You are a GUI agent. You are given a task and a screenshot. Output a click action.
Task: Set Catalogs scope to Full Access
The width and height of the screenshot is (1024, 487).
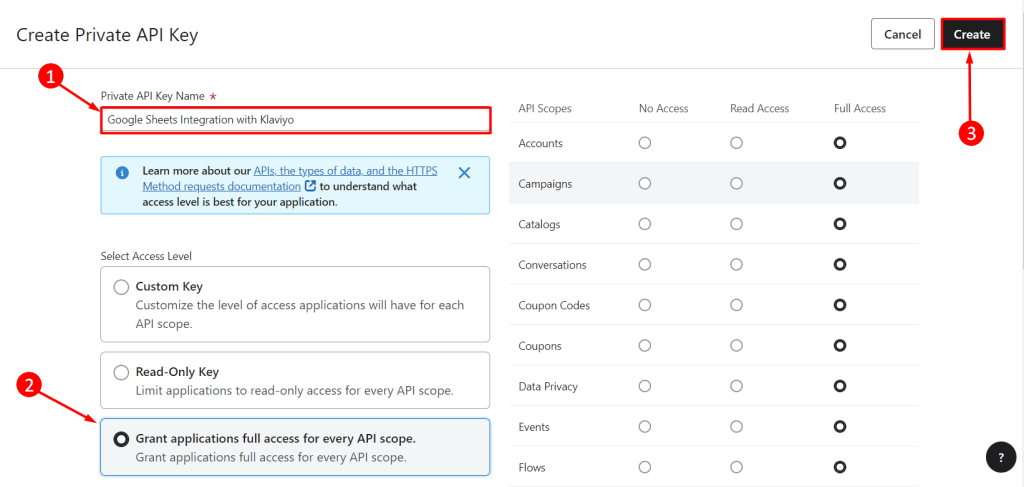click(x=840, y=224)
